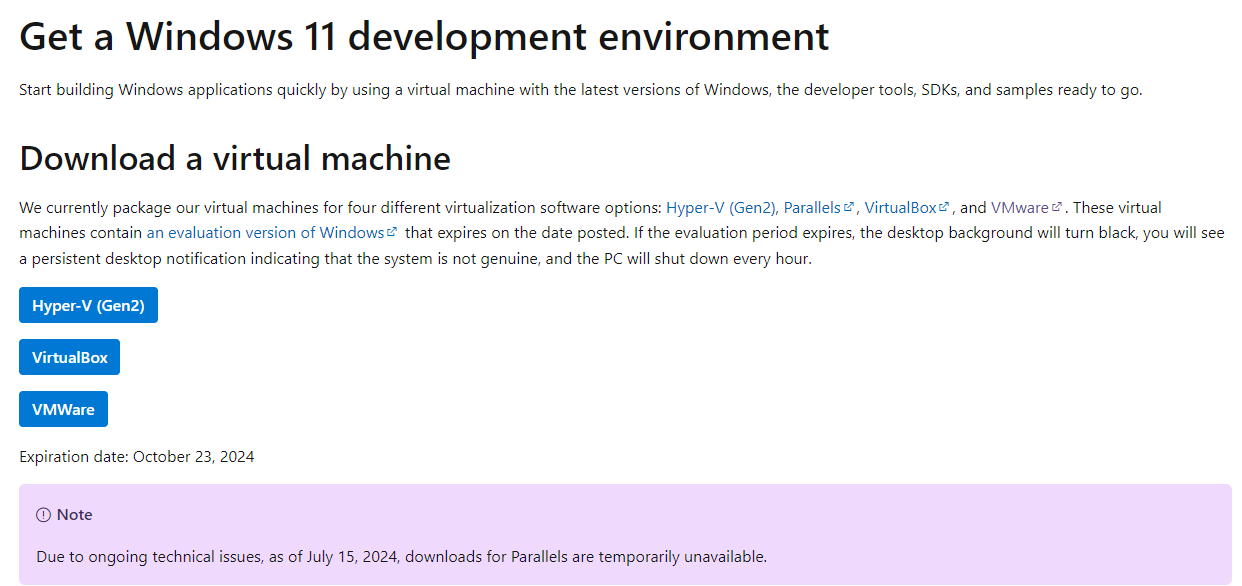1242x586 pixels.
Task: Click the Parallels downloads unavailable notice text
Action: coord(401,556)
